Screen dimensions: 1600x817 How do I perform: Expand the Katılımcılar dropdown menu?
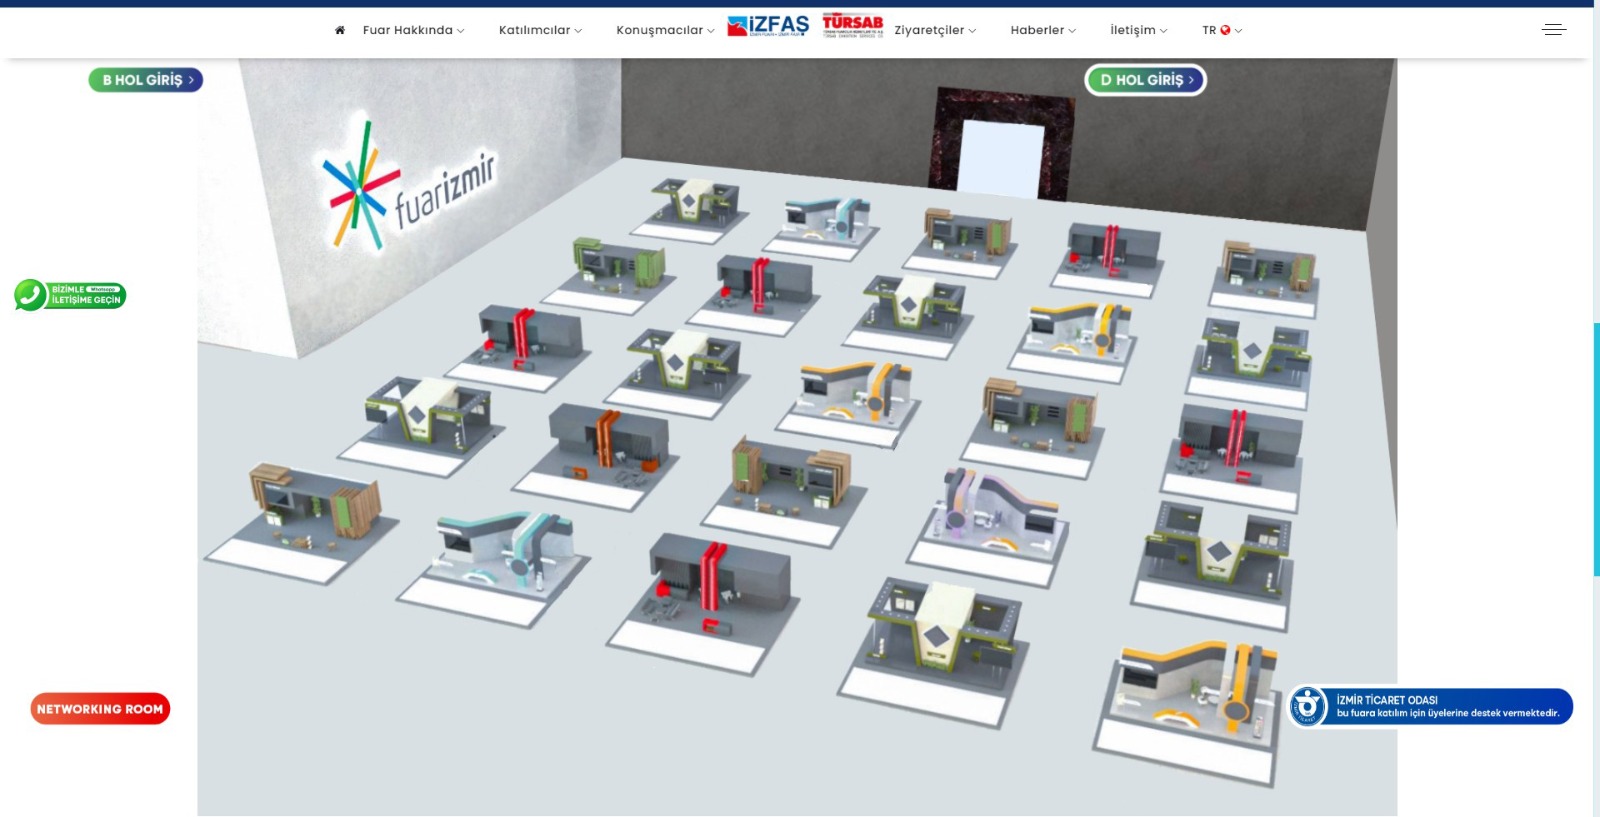pos(540,30)
